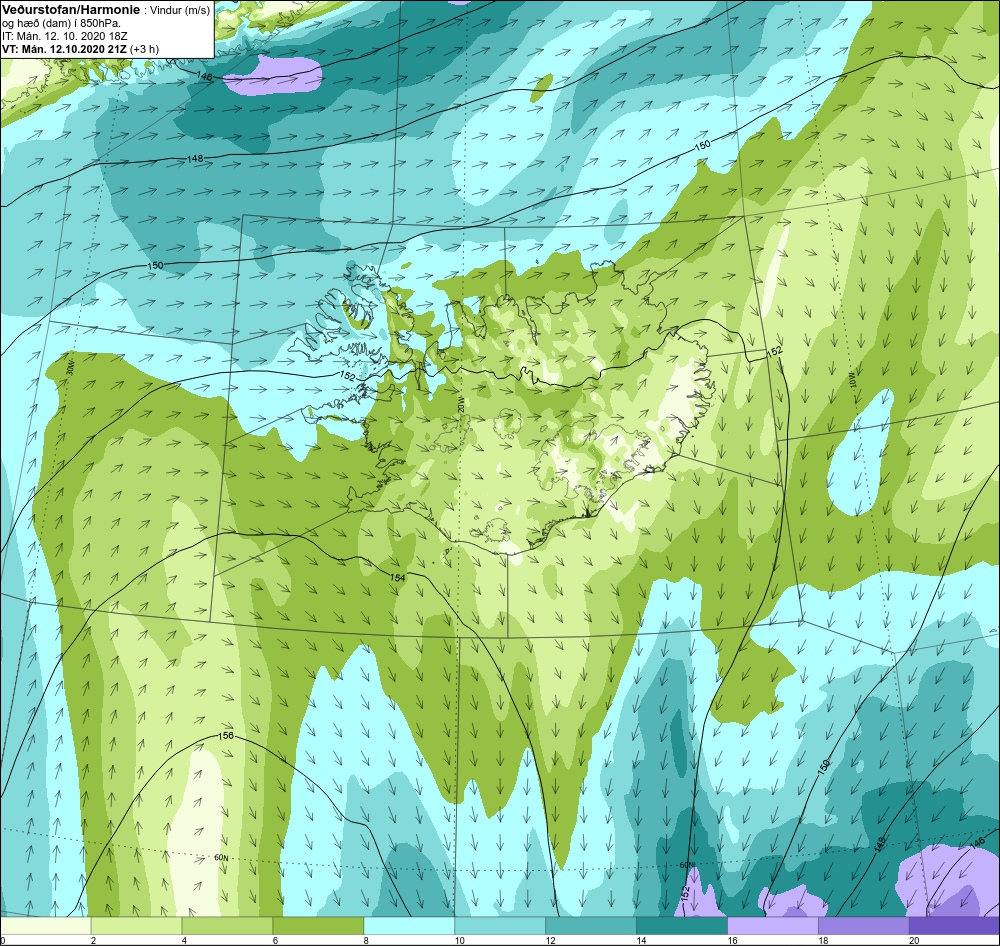The width and height of the screenshot is (1000, 946).
Task: Click the "154" contour label south of Iceland
Action: [x=397, y=577]
